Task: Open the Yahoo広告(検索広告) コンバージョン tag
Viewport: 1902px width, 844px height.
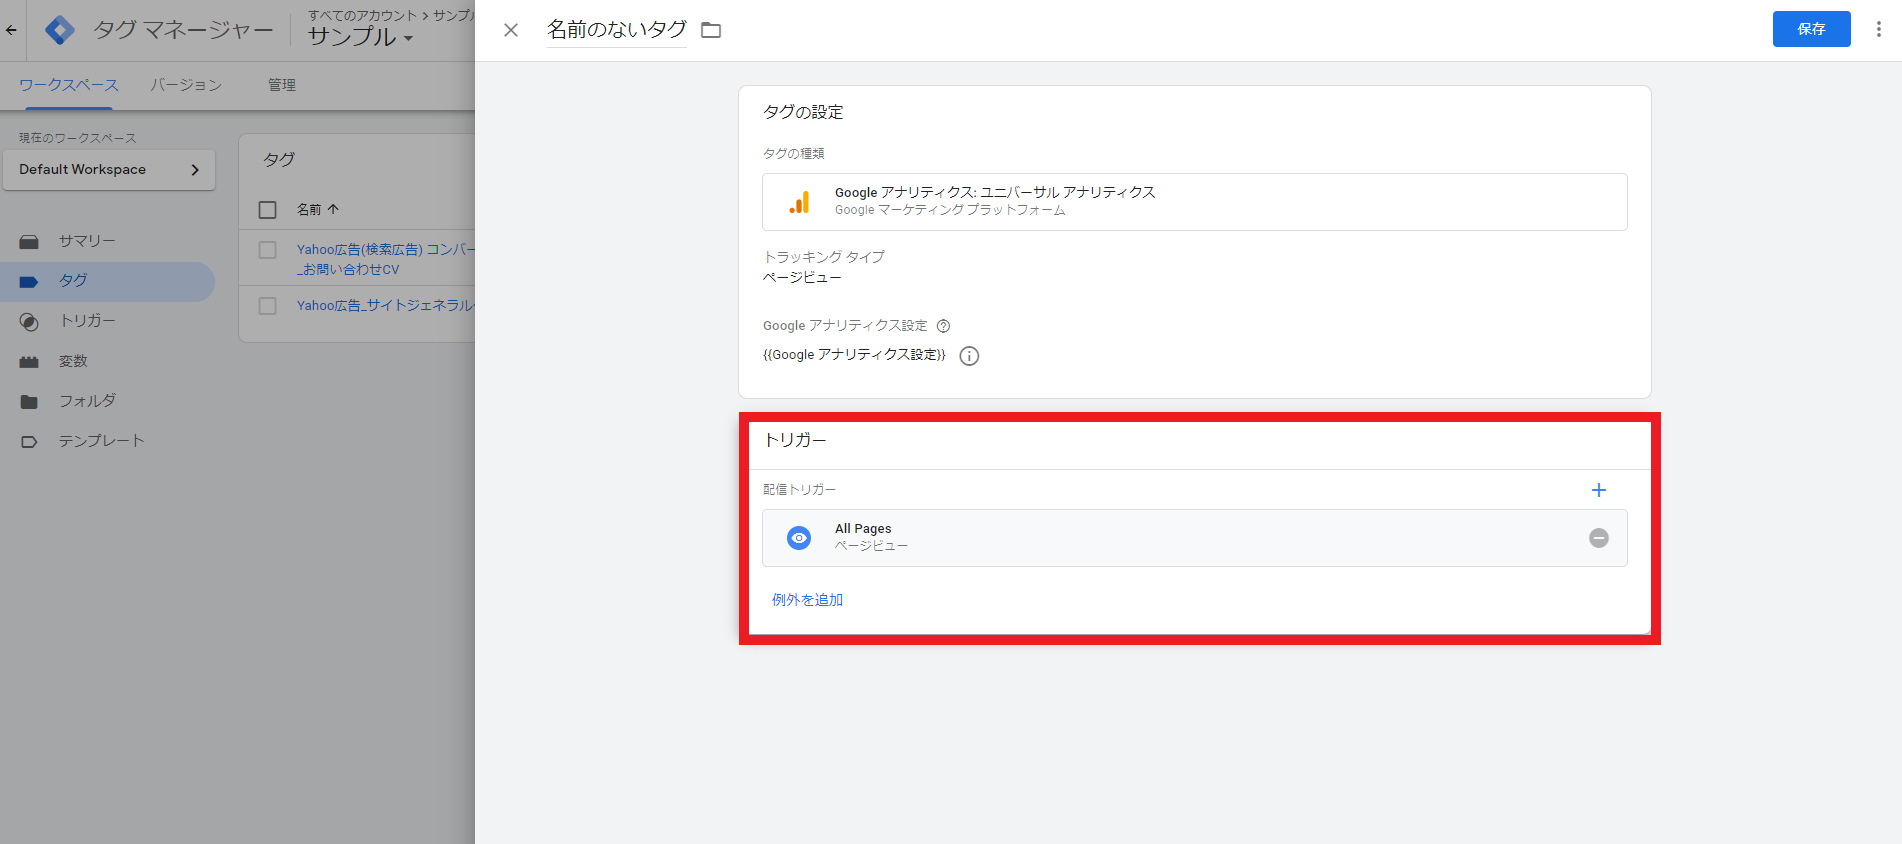Action: [x=385, y=259]
